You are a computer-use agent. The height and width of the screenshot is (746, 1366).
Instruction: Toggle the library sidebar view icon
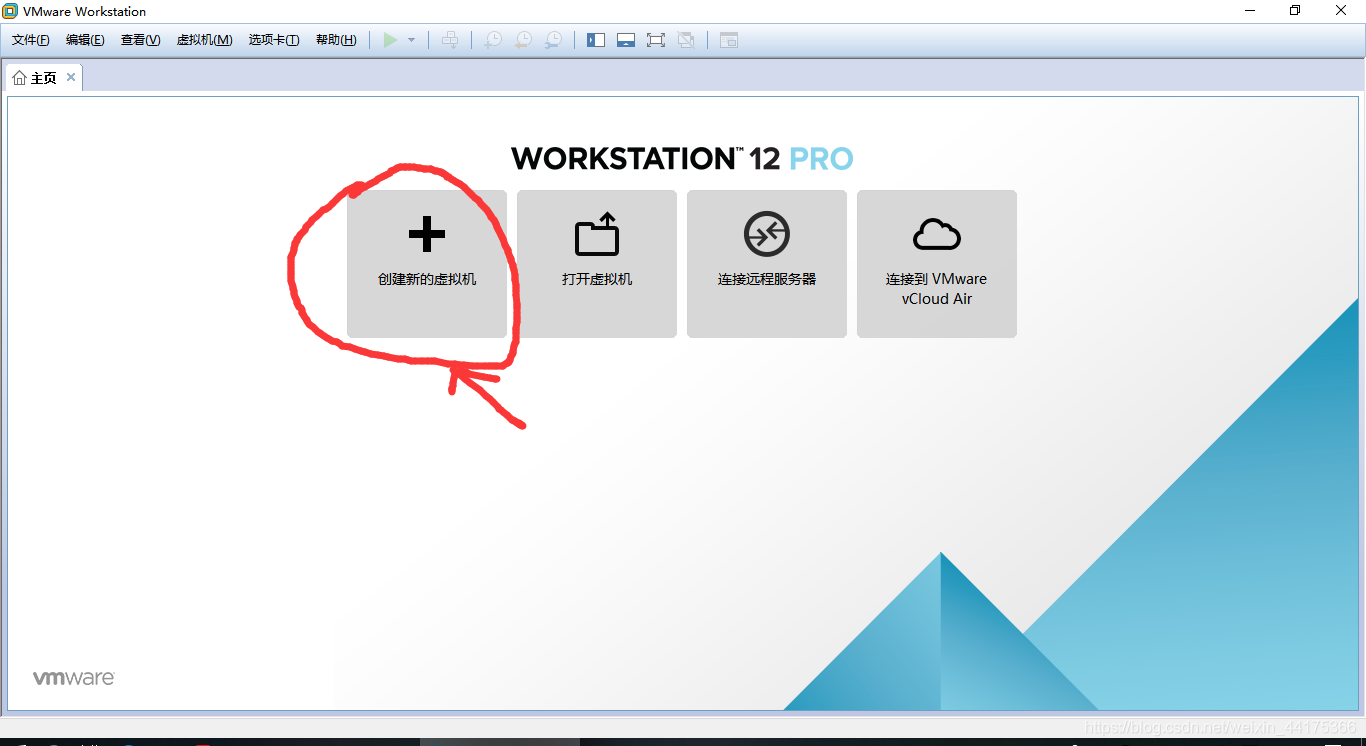click(596, 40)
